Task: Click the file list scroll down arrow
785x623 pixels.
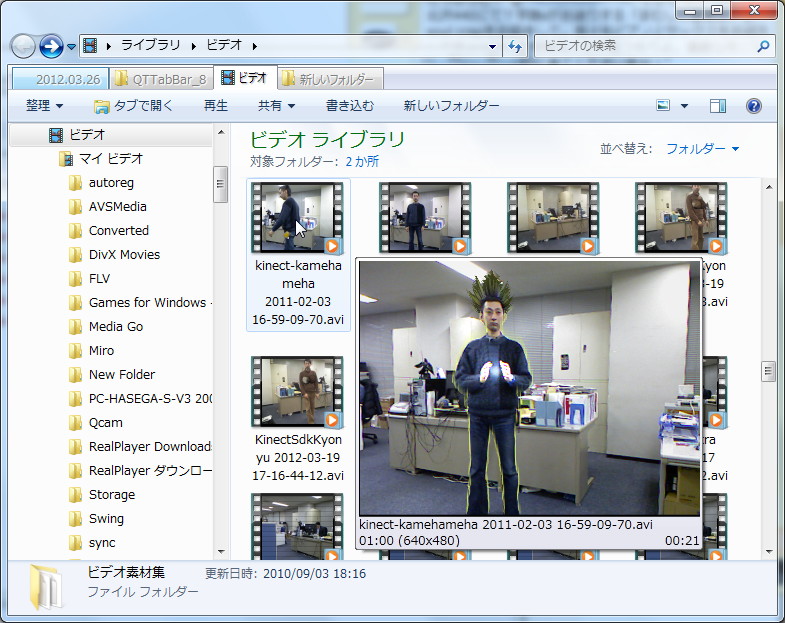Action: pyautogui.click(x=769, y=551)
